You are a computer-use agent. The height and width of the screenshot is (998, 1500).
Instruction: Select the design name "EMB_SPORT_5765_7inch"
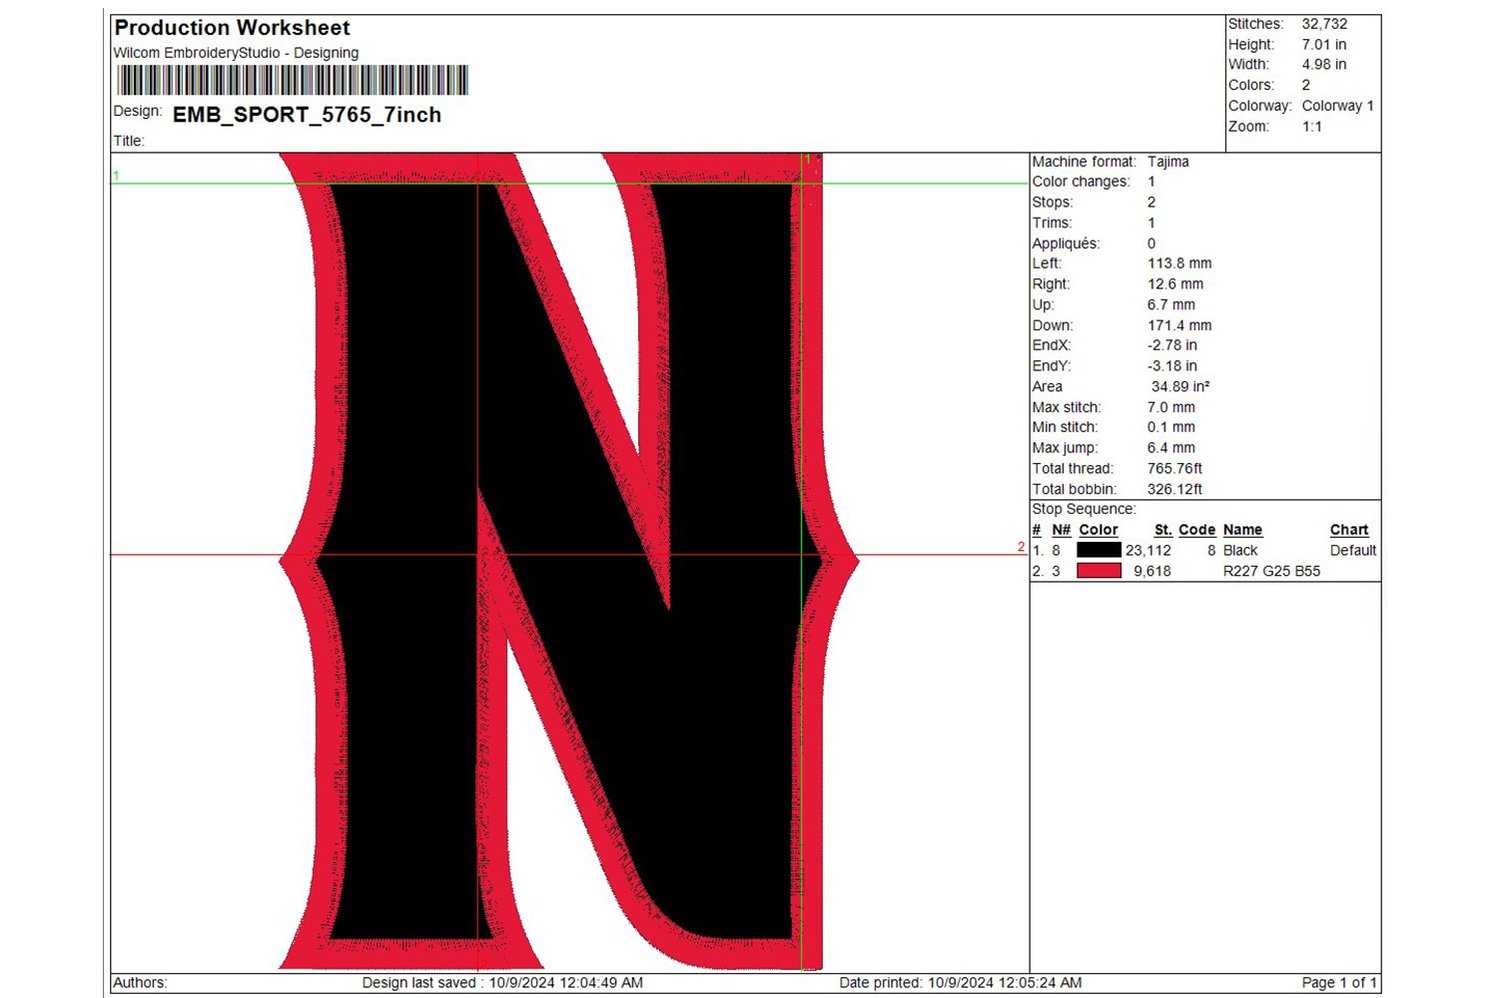pyautogui.click(x=307, y=115)
